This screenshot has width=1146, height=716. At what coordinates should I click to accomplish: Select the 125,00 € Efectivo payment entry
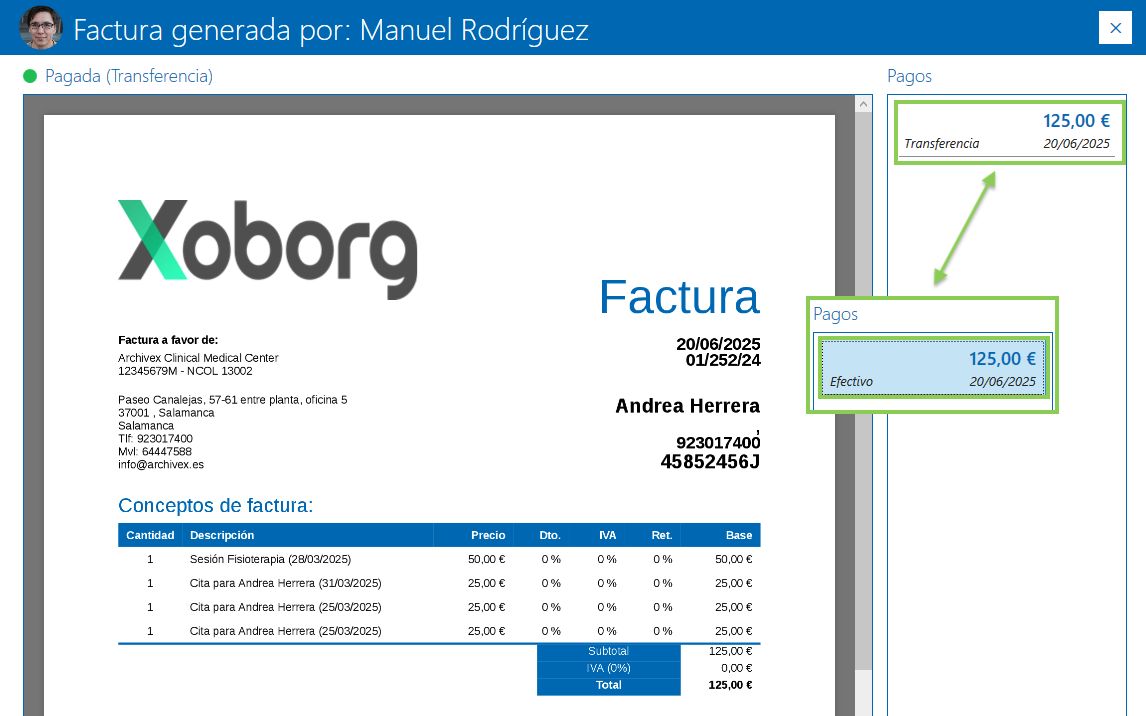pyautogui.click(x=933, y=367)
